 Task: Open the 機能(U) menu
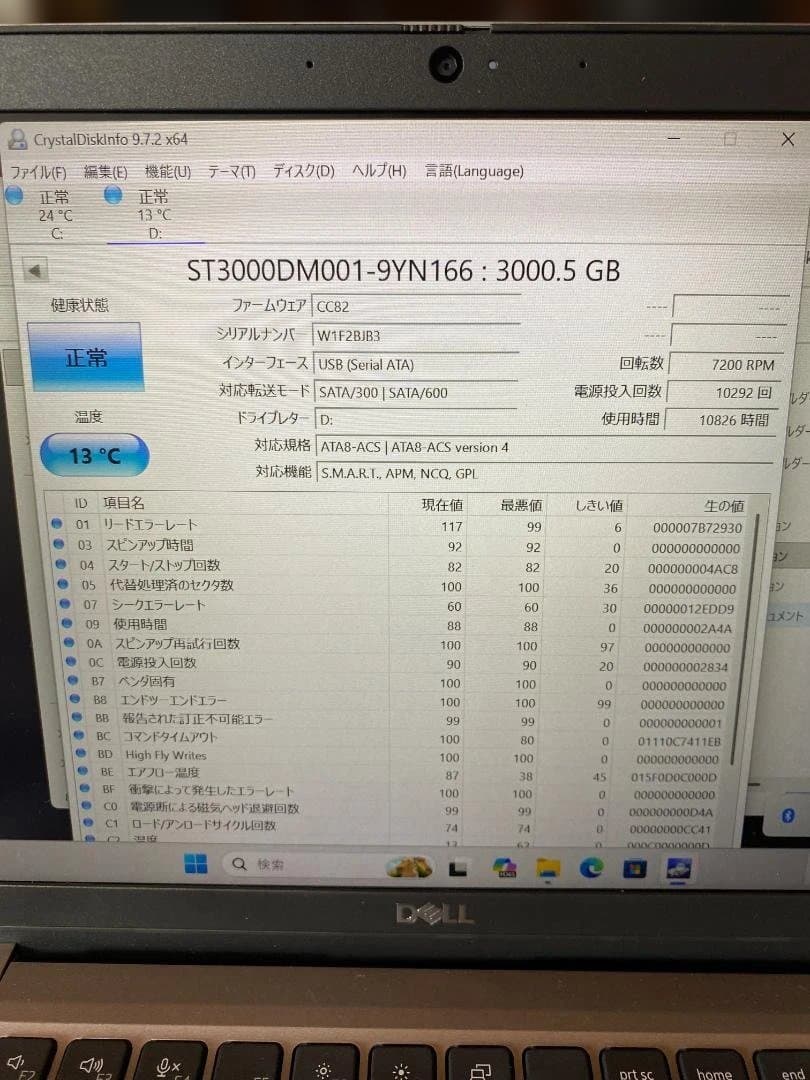168,171
